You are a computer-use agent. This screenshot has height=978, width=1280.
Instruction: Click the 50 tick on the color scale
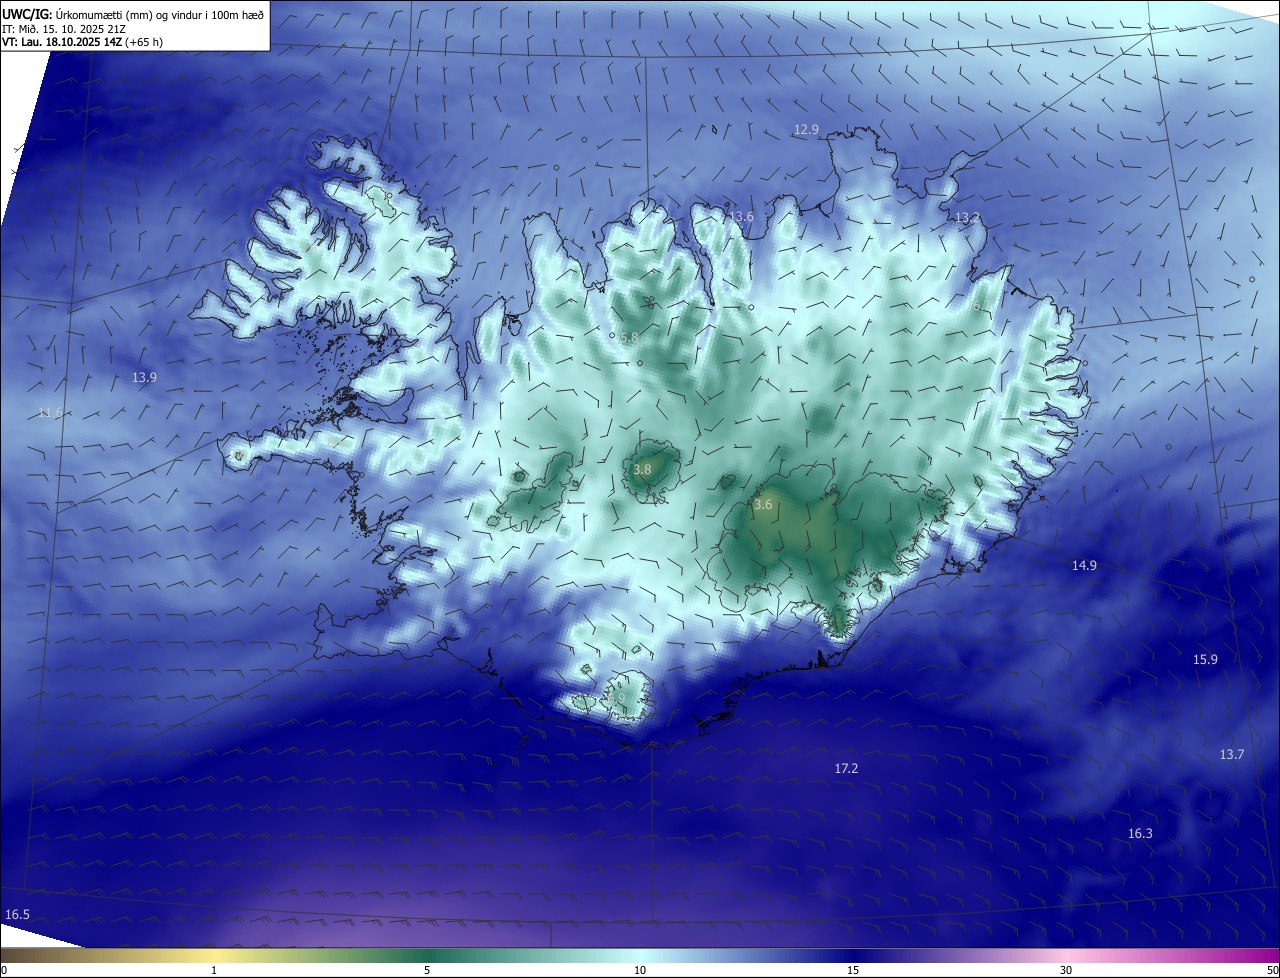(x=1272, y=971)
